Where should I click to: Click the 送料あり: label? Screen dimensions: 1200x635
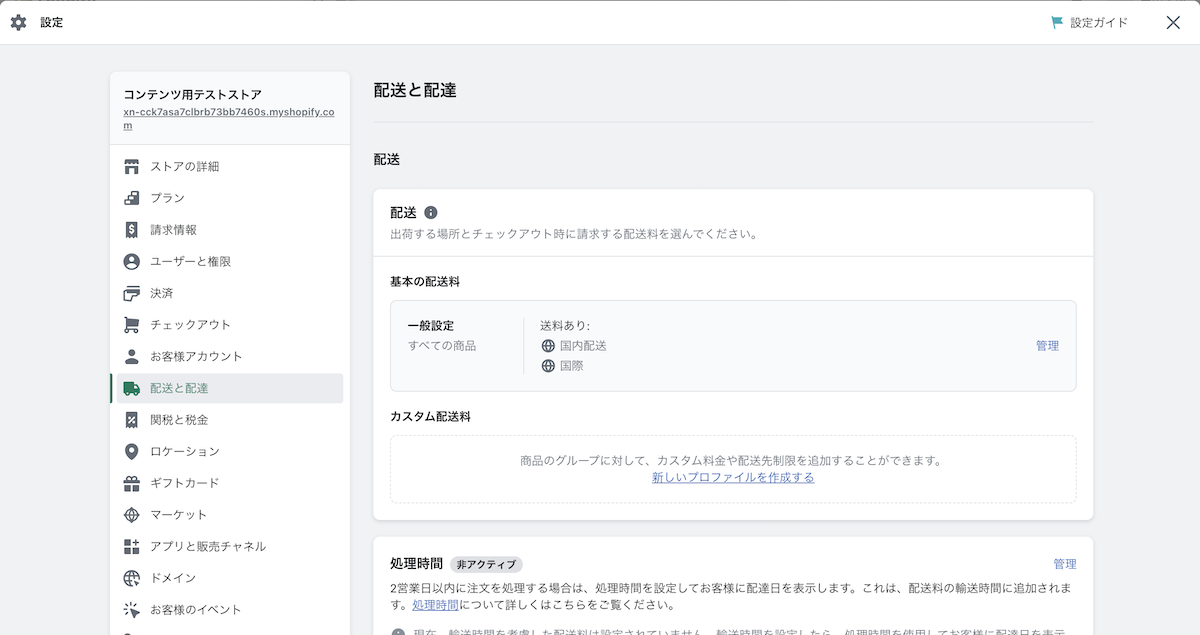pos(565,326)
